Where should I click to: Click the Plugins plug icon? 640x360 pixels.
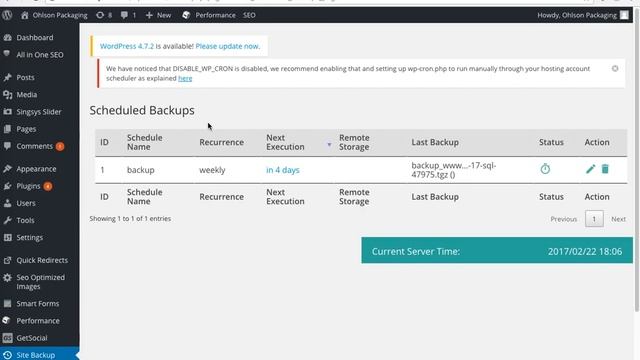pos(7,186)
